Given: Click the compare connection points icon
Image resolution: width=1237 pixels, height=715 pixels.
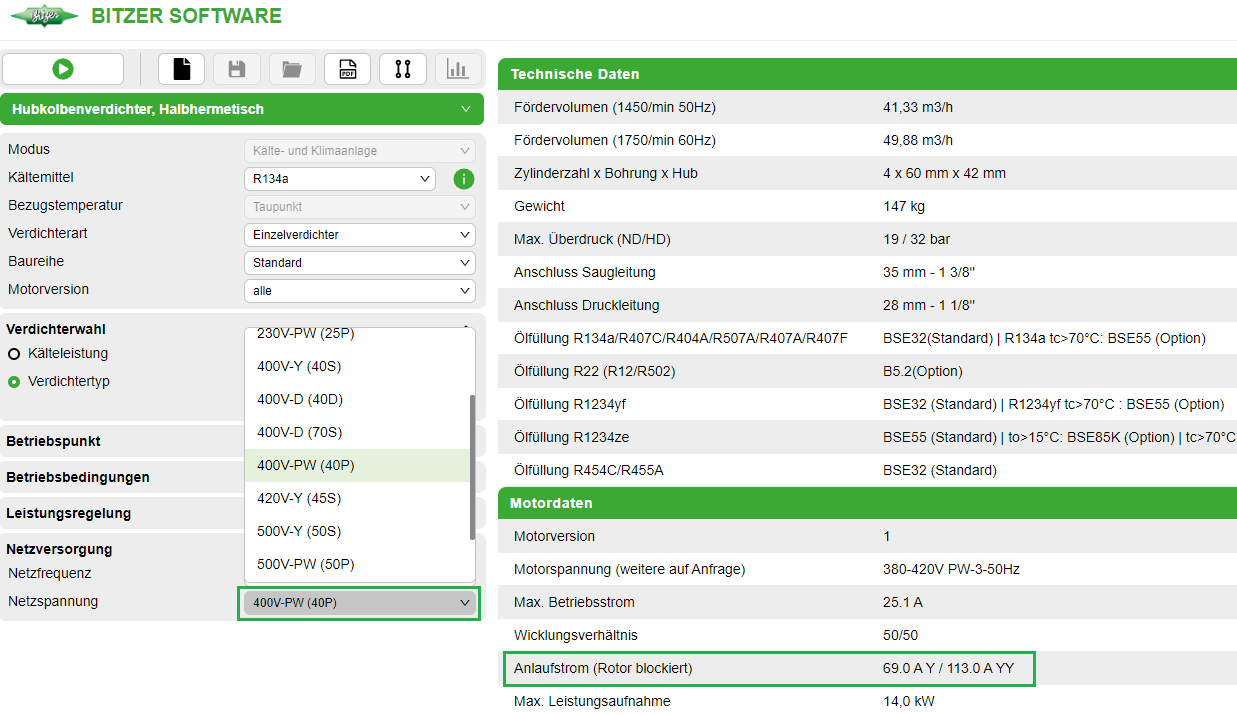Looking at the screenshot, I should click(x=403, y=69).
